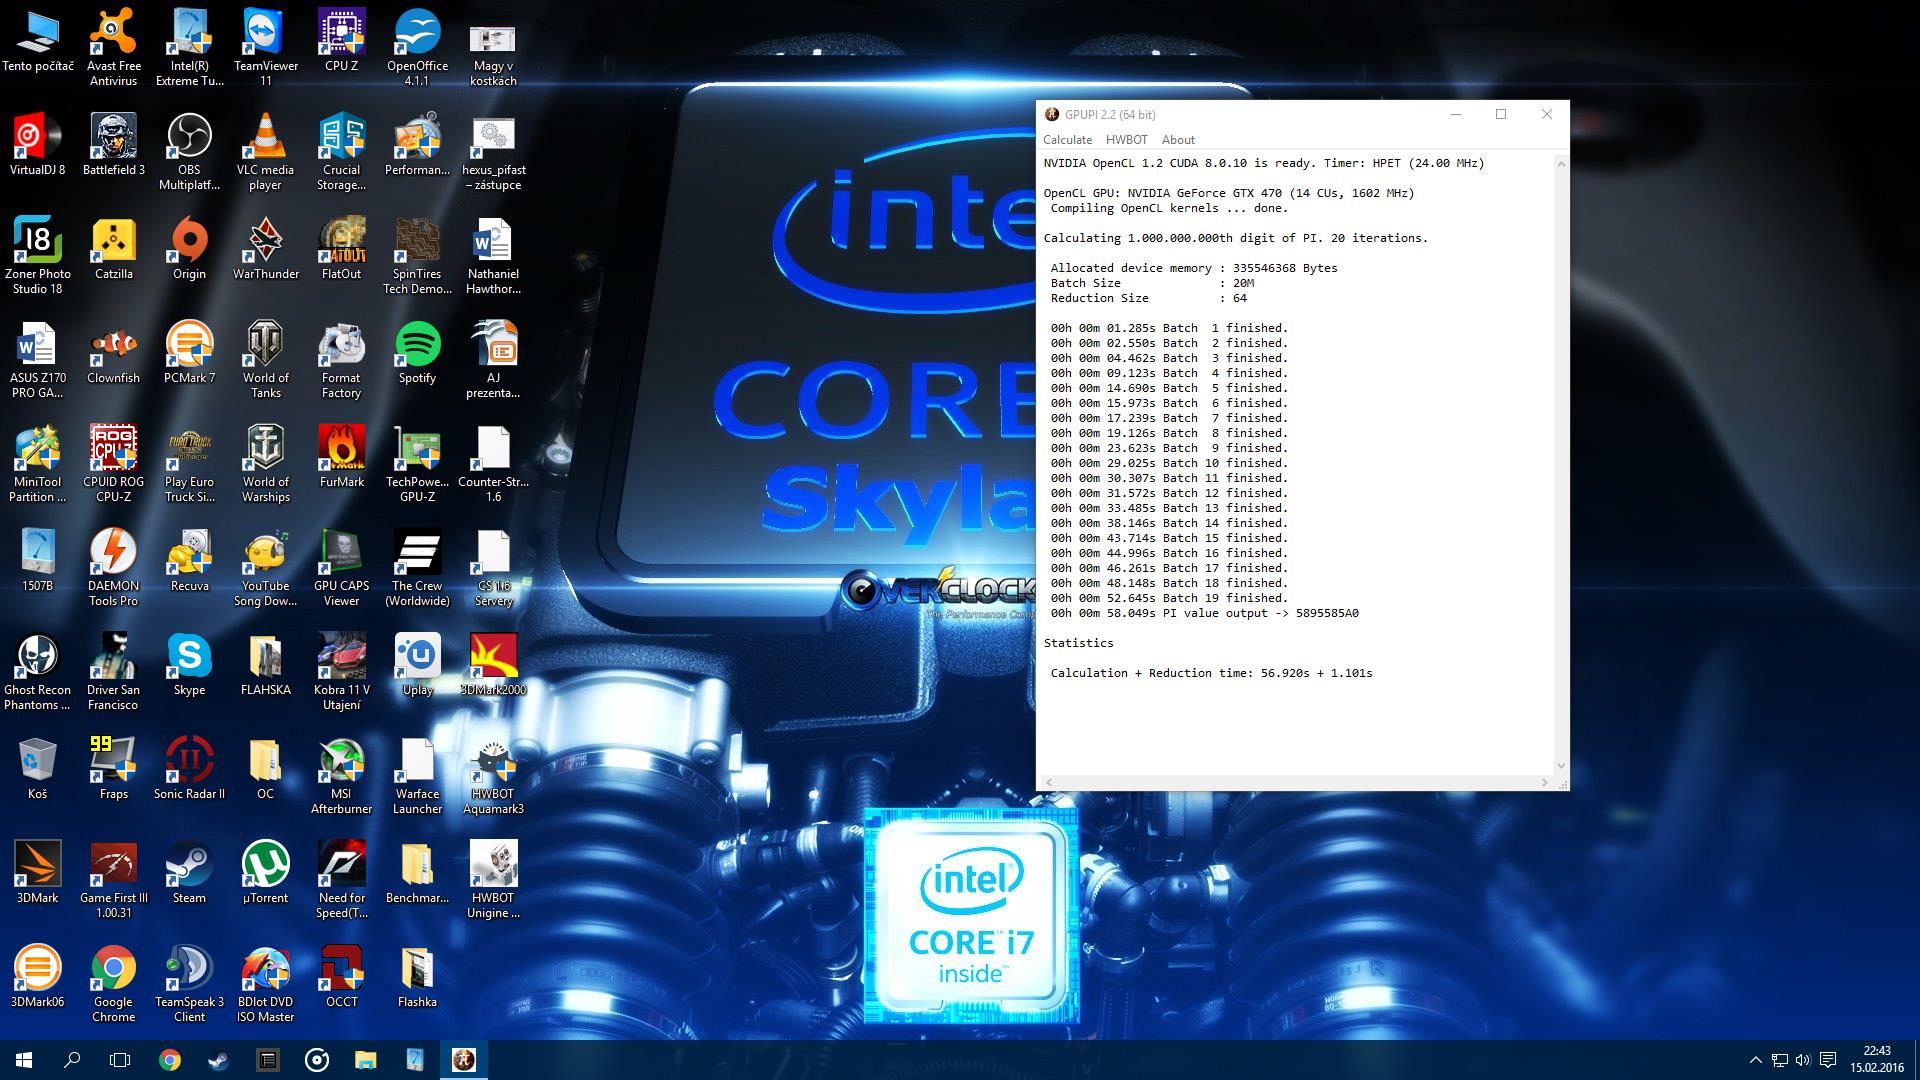This screenshot has width=1920, height=1080.
Task: Select the TechPowerUp GPU-Z icon
Action: 417,464
